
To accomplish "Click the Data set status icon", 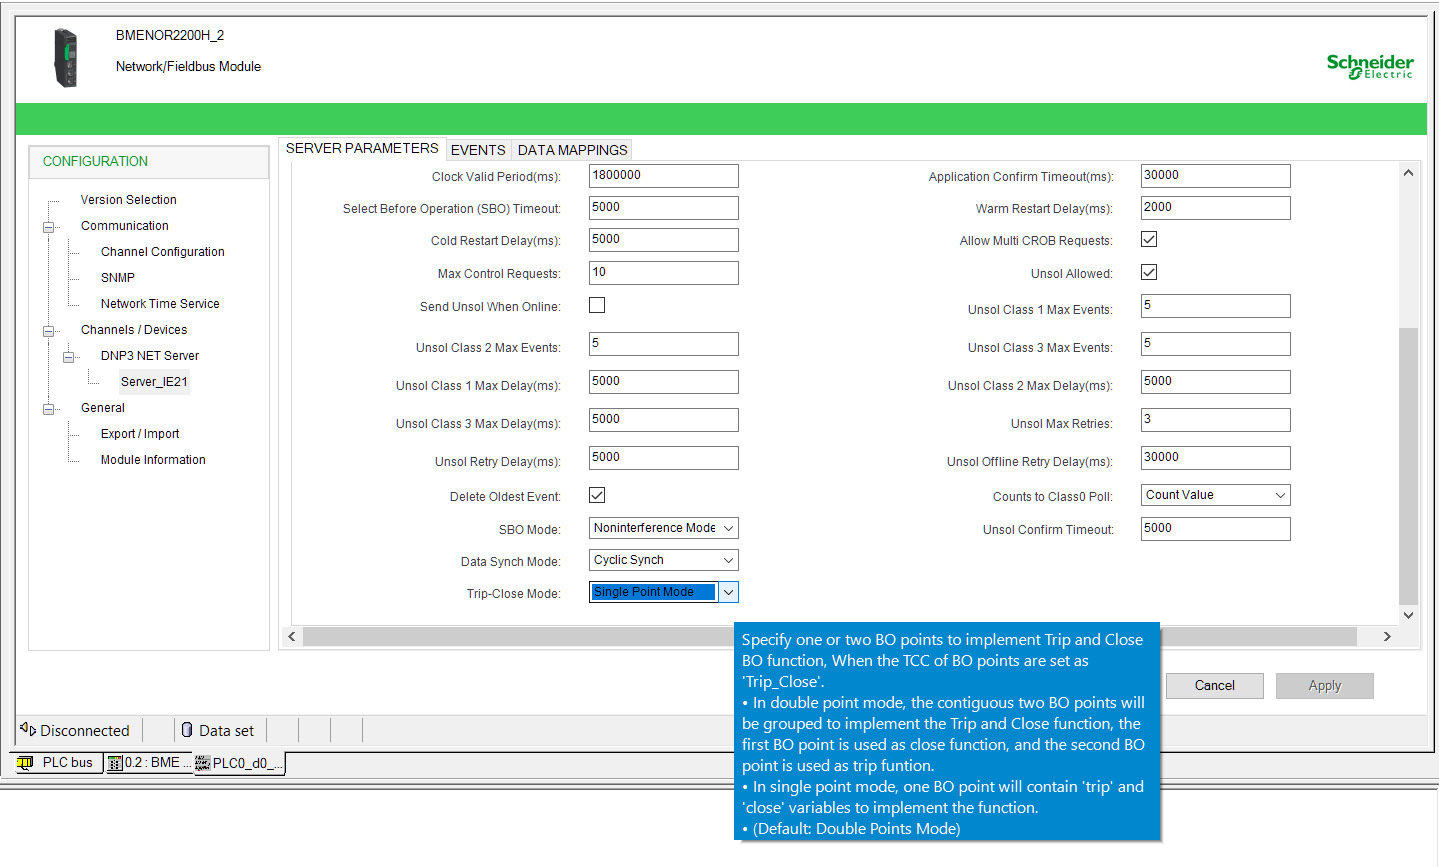I will coord(187,730).
